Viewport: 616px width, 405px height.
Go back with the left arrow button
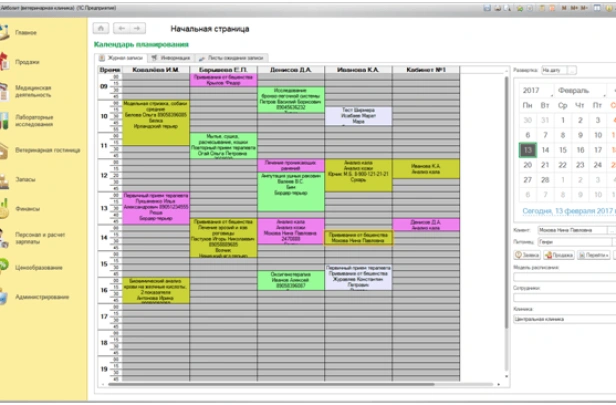pos(123,30)
